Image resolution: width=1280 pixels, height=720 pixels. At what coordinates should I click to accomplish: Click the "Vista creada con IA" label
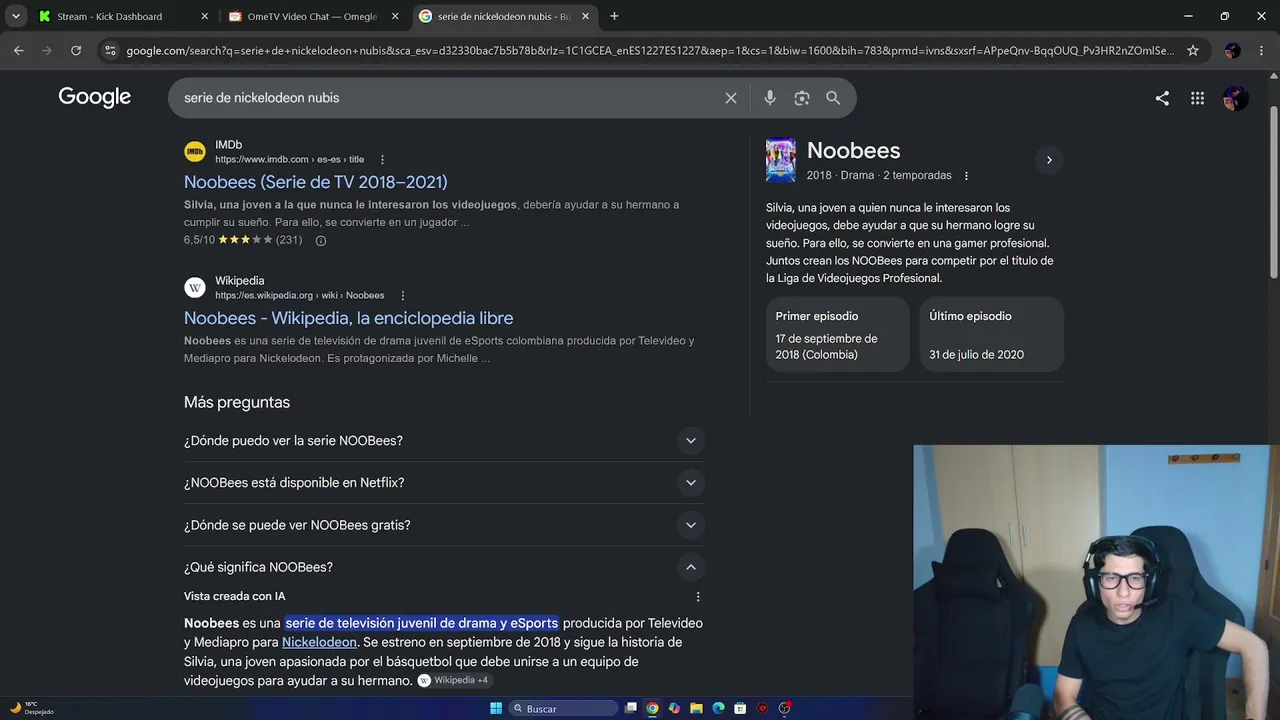click(x=235, y=596)
